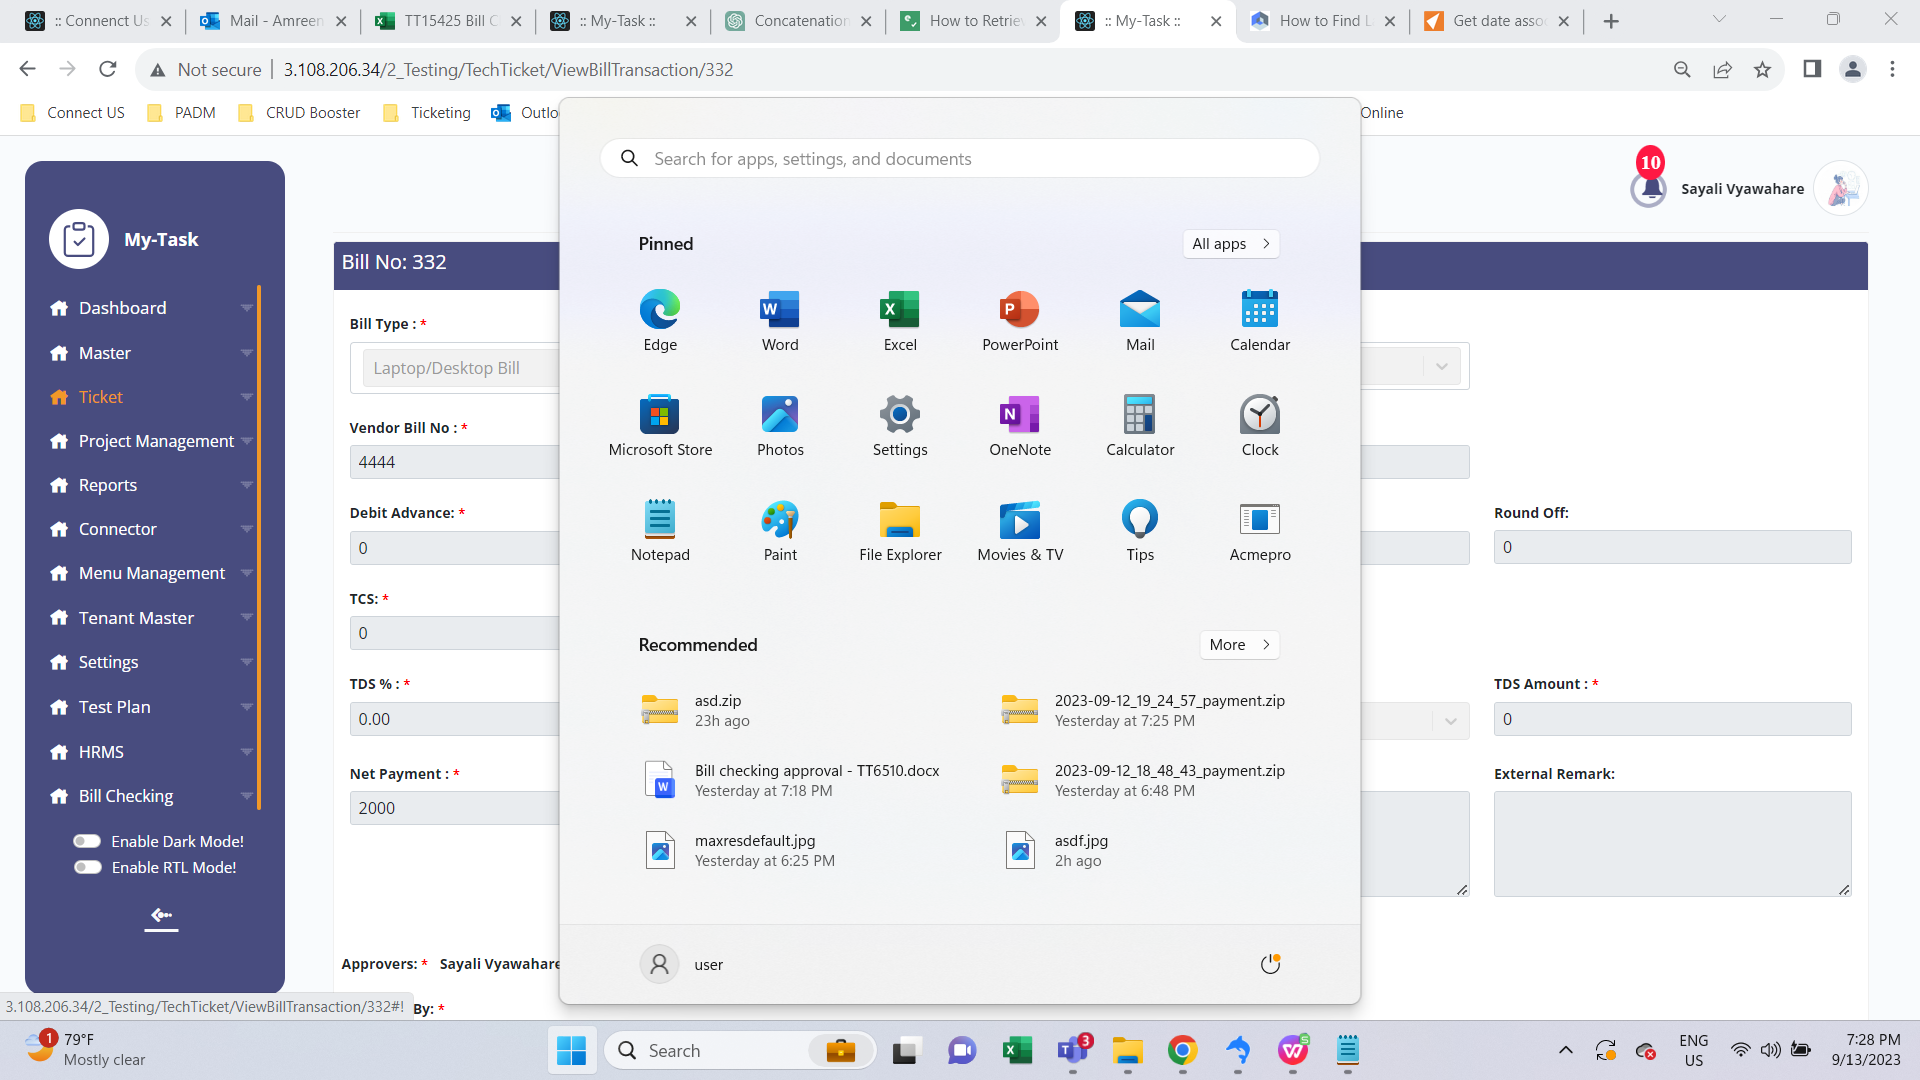The width and height of the screenshot is (1920, 1080).
Task: Open Settings from pinned apps
Action: [x=900, y=425]
